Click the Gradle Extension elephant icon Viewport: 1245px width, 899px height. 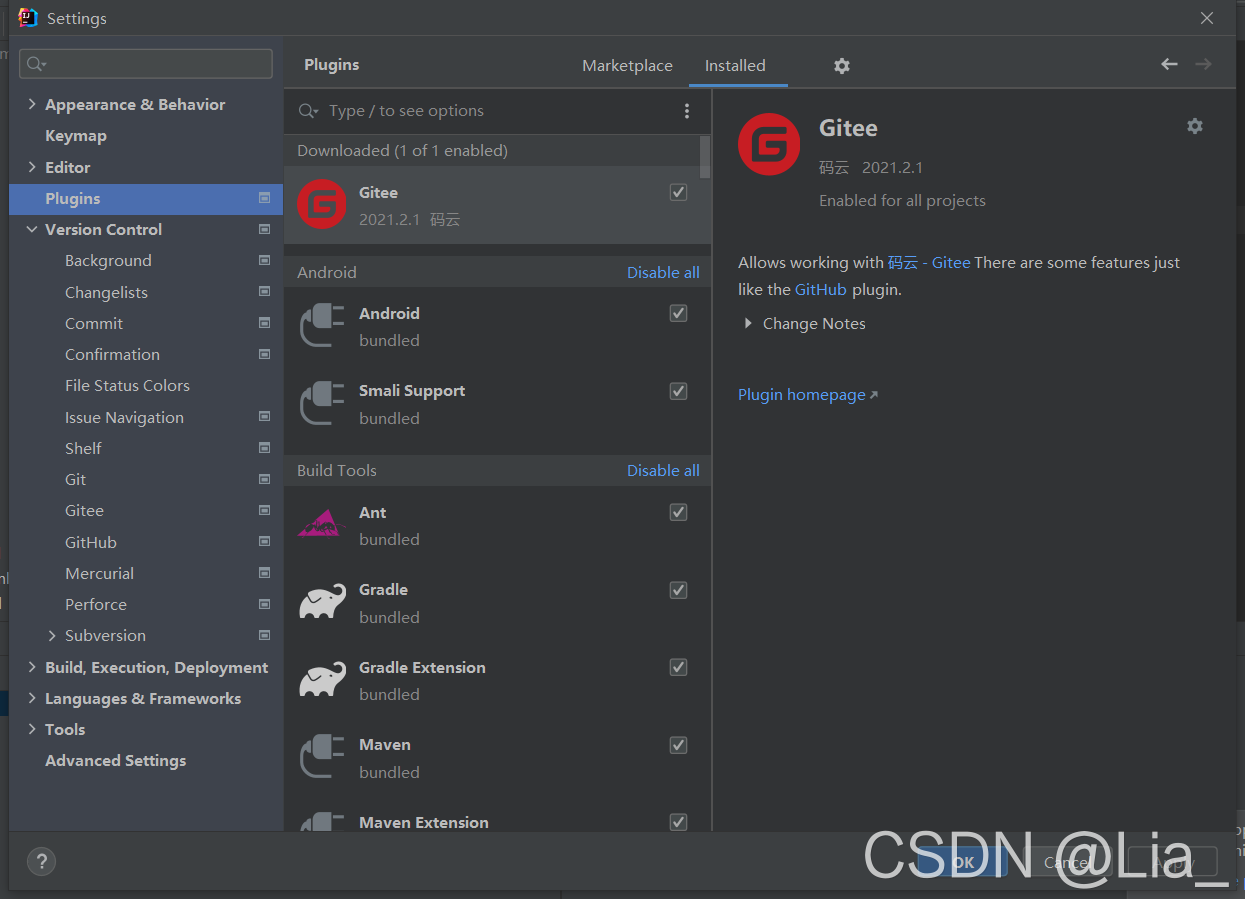pos(322,680)
